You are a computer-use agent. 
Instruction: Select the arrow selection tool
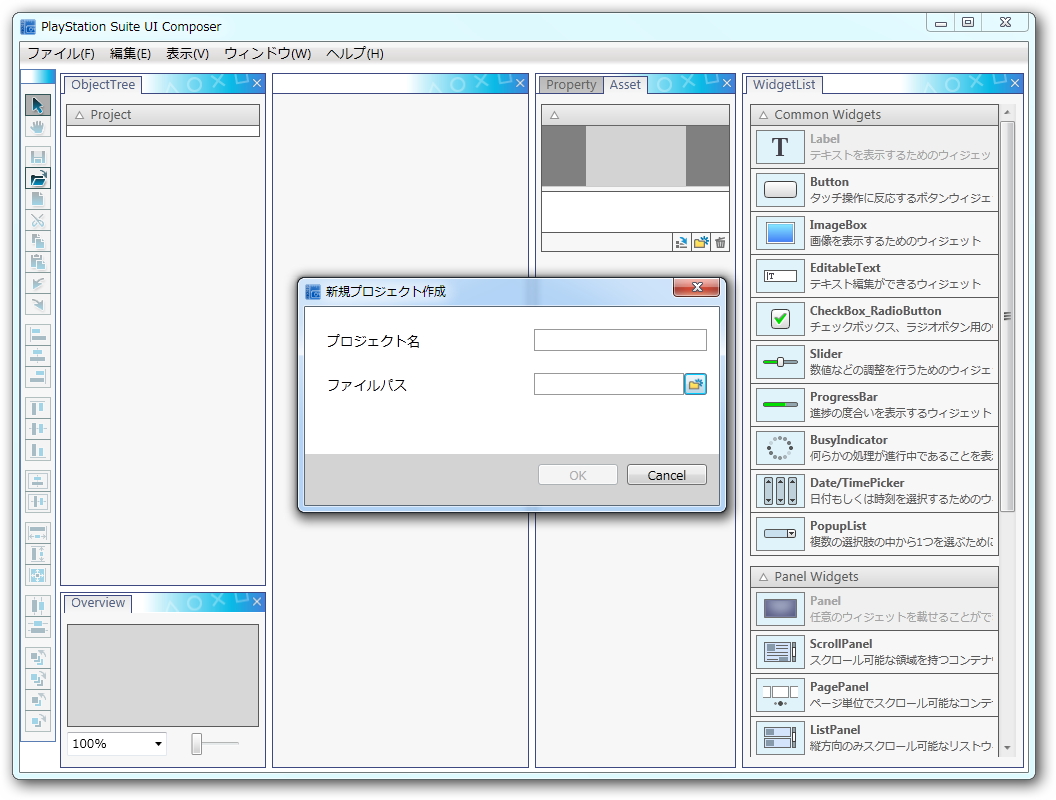(37, 104)
